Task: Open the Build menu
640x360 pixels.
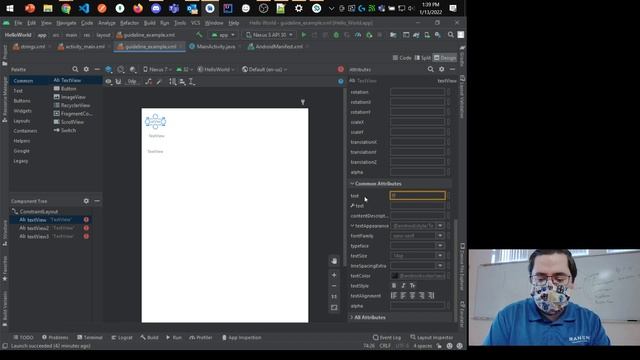Action: (150, 23)
